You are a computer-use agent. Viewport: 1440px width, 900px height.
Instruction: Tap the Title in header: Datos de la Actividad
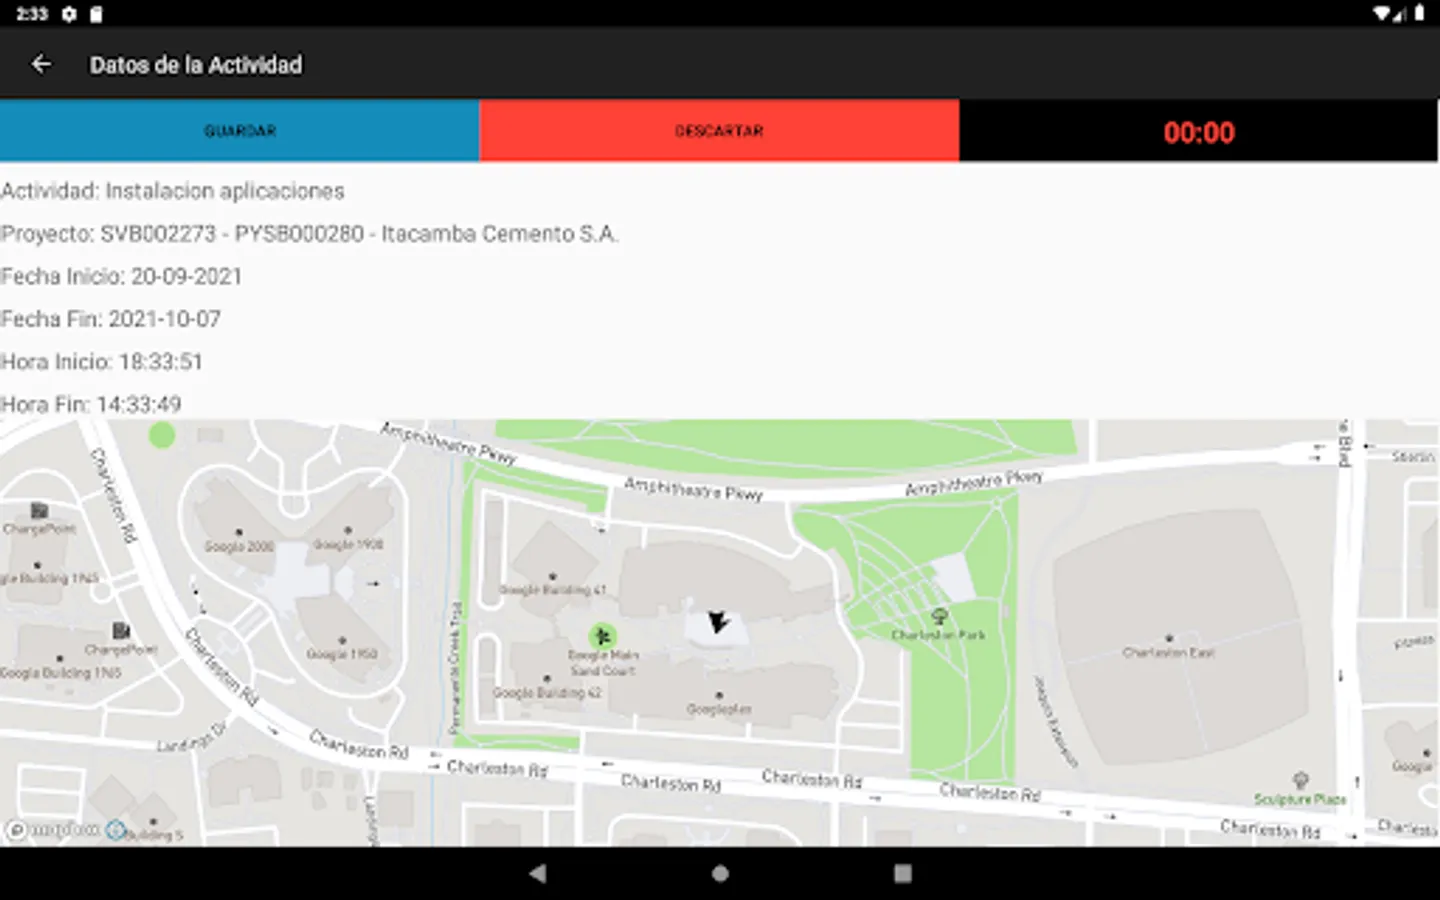[196, 65]
